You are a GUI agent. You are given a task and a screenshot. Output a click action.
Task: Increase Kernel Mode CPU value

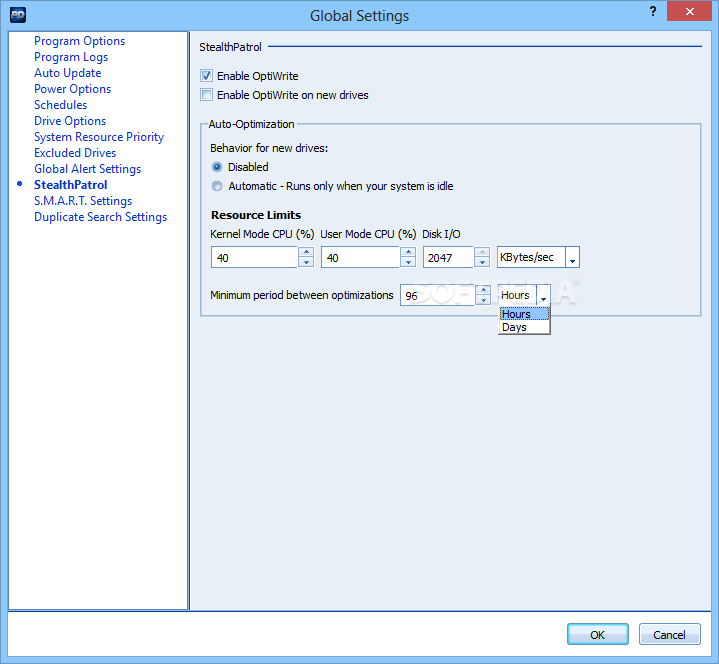pos(306,252)
